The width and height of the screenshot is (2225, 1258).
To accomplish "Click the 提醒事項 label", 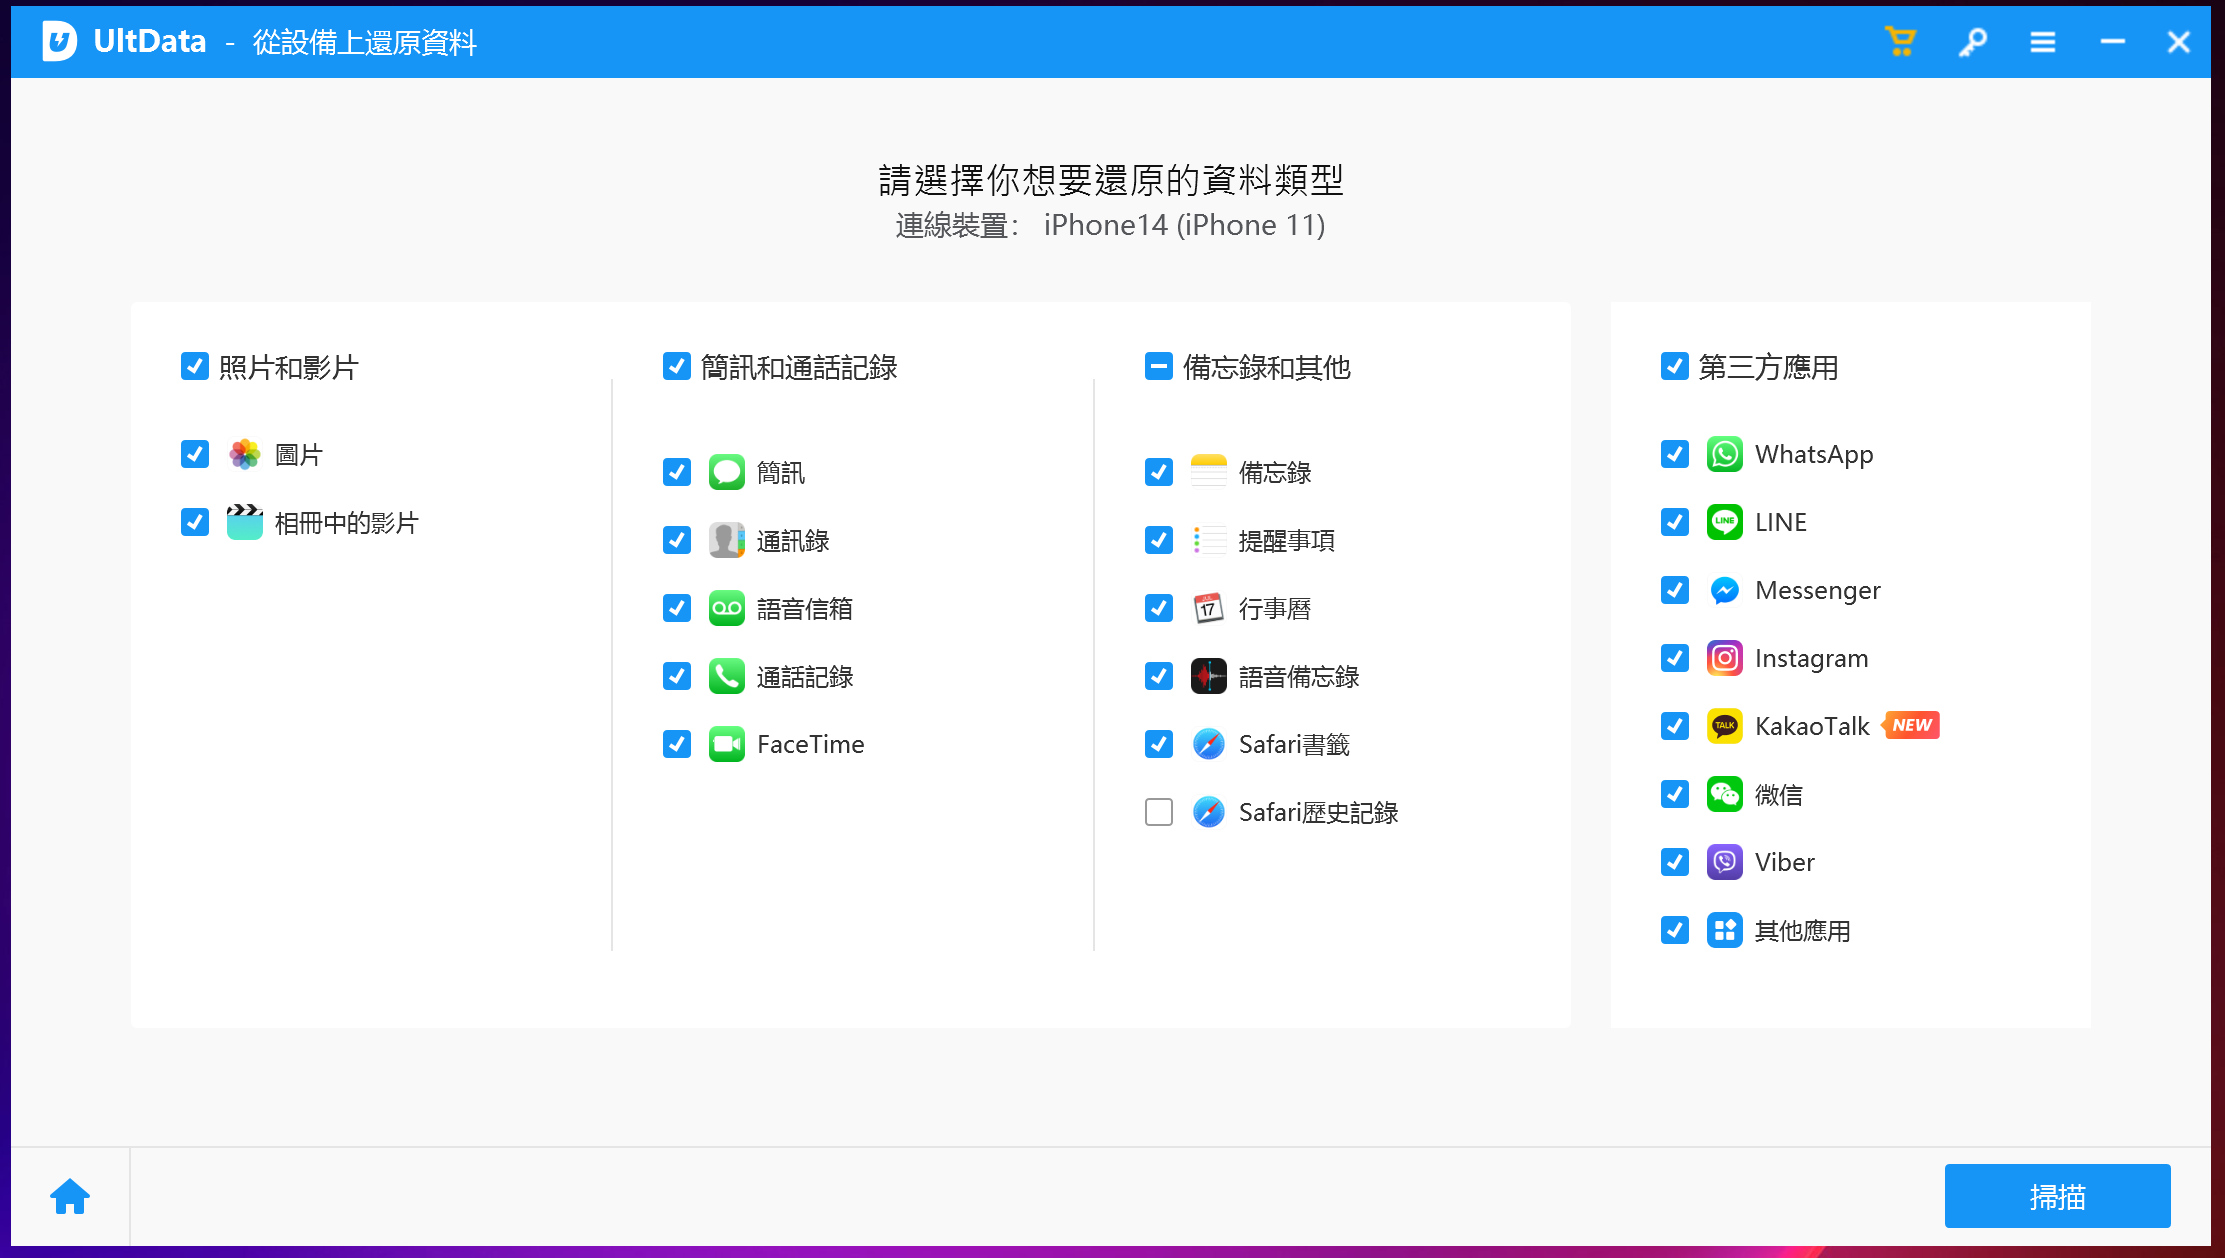I will tap(1287, 540).
